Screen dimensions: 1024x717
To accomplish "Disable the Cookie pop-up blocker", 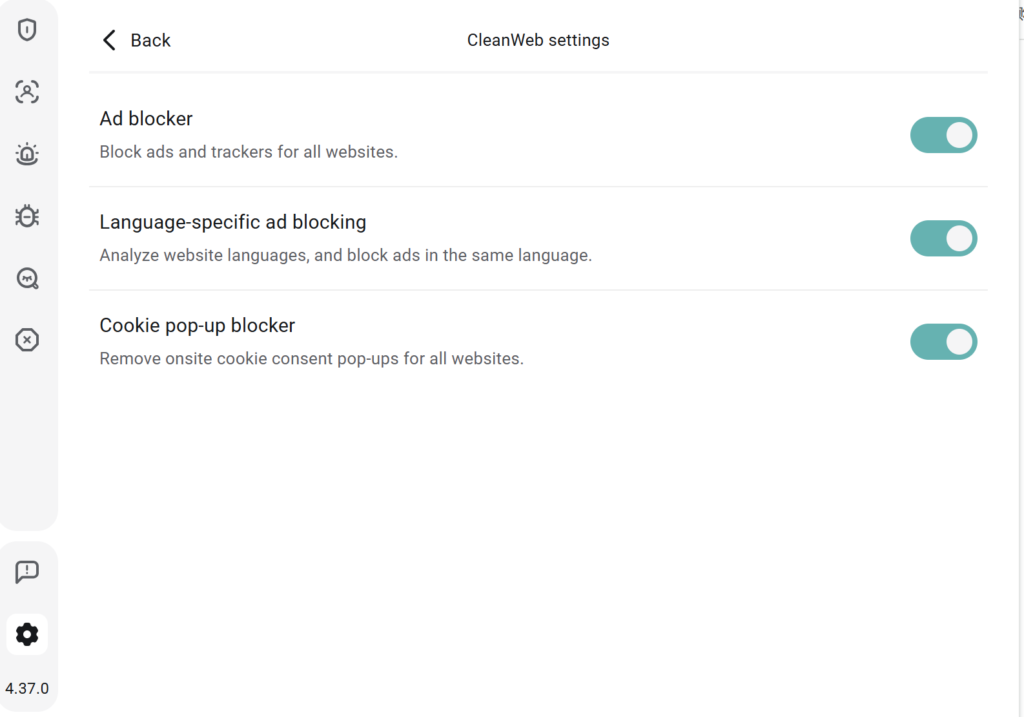I will [943, 341].
